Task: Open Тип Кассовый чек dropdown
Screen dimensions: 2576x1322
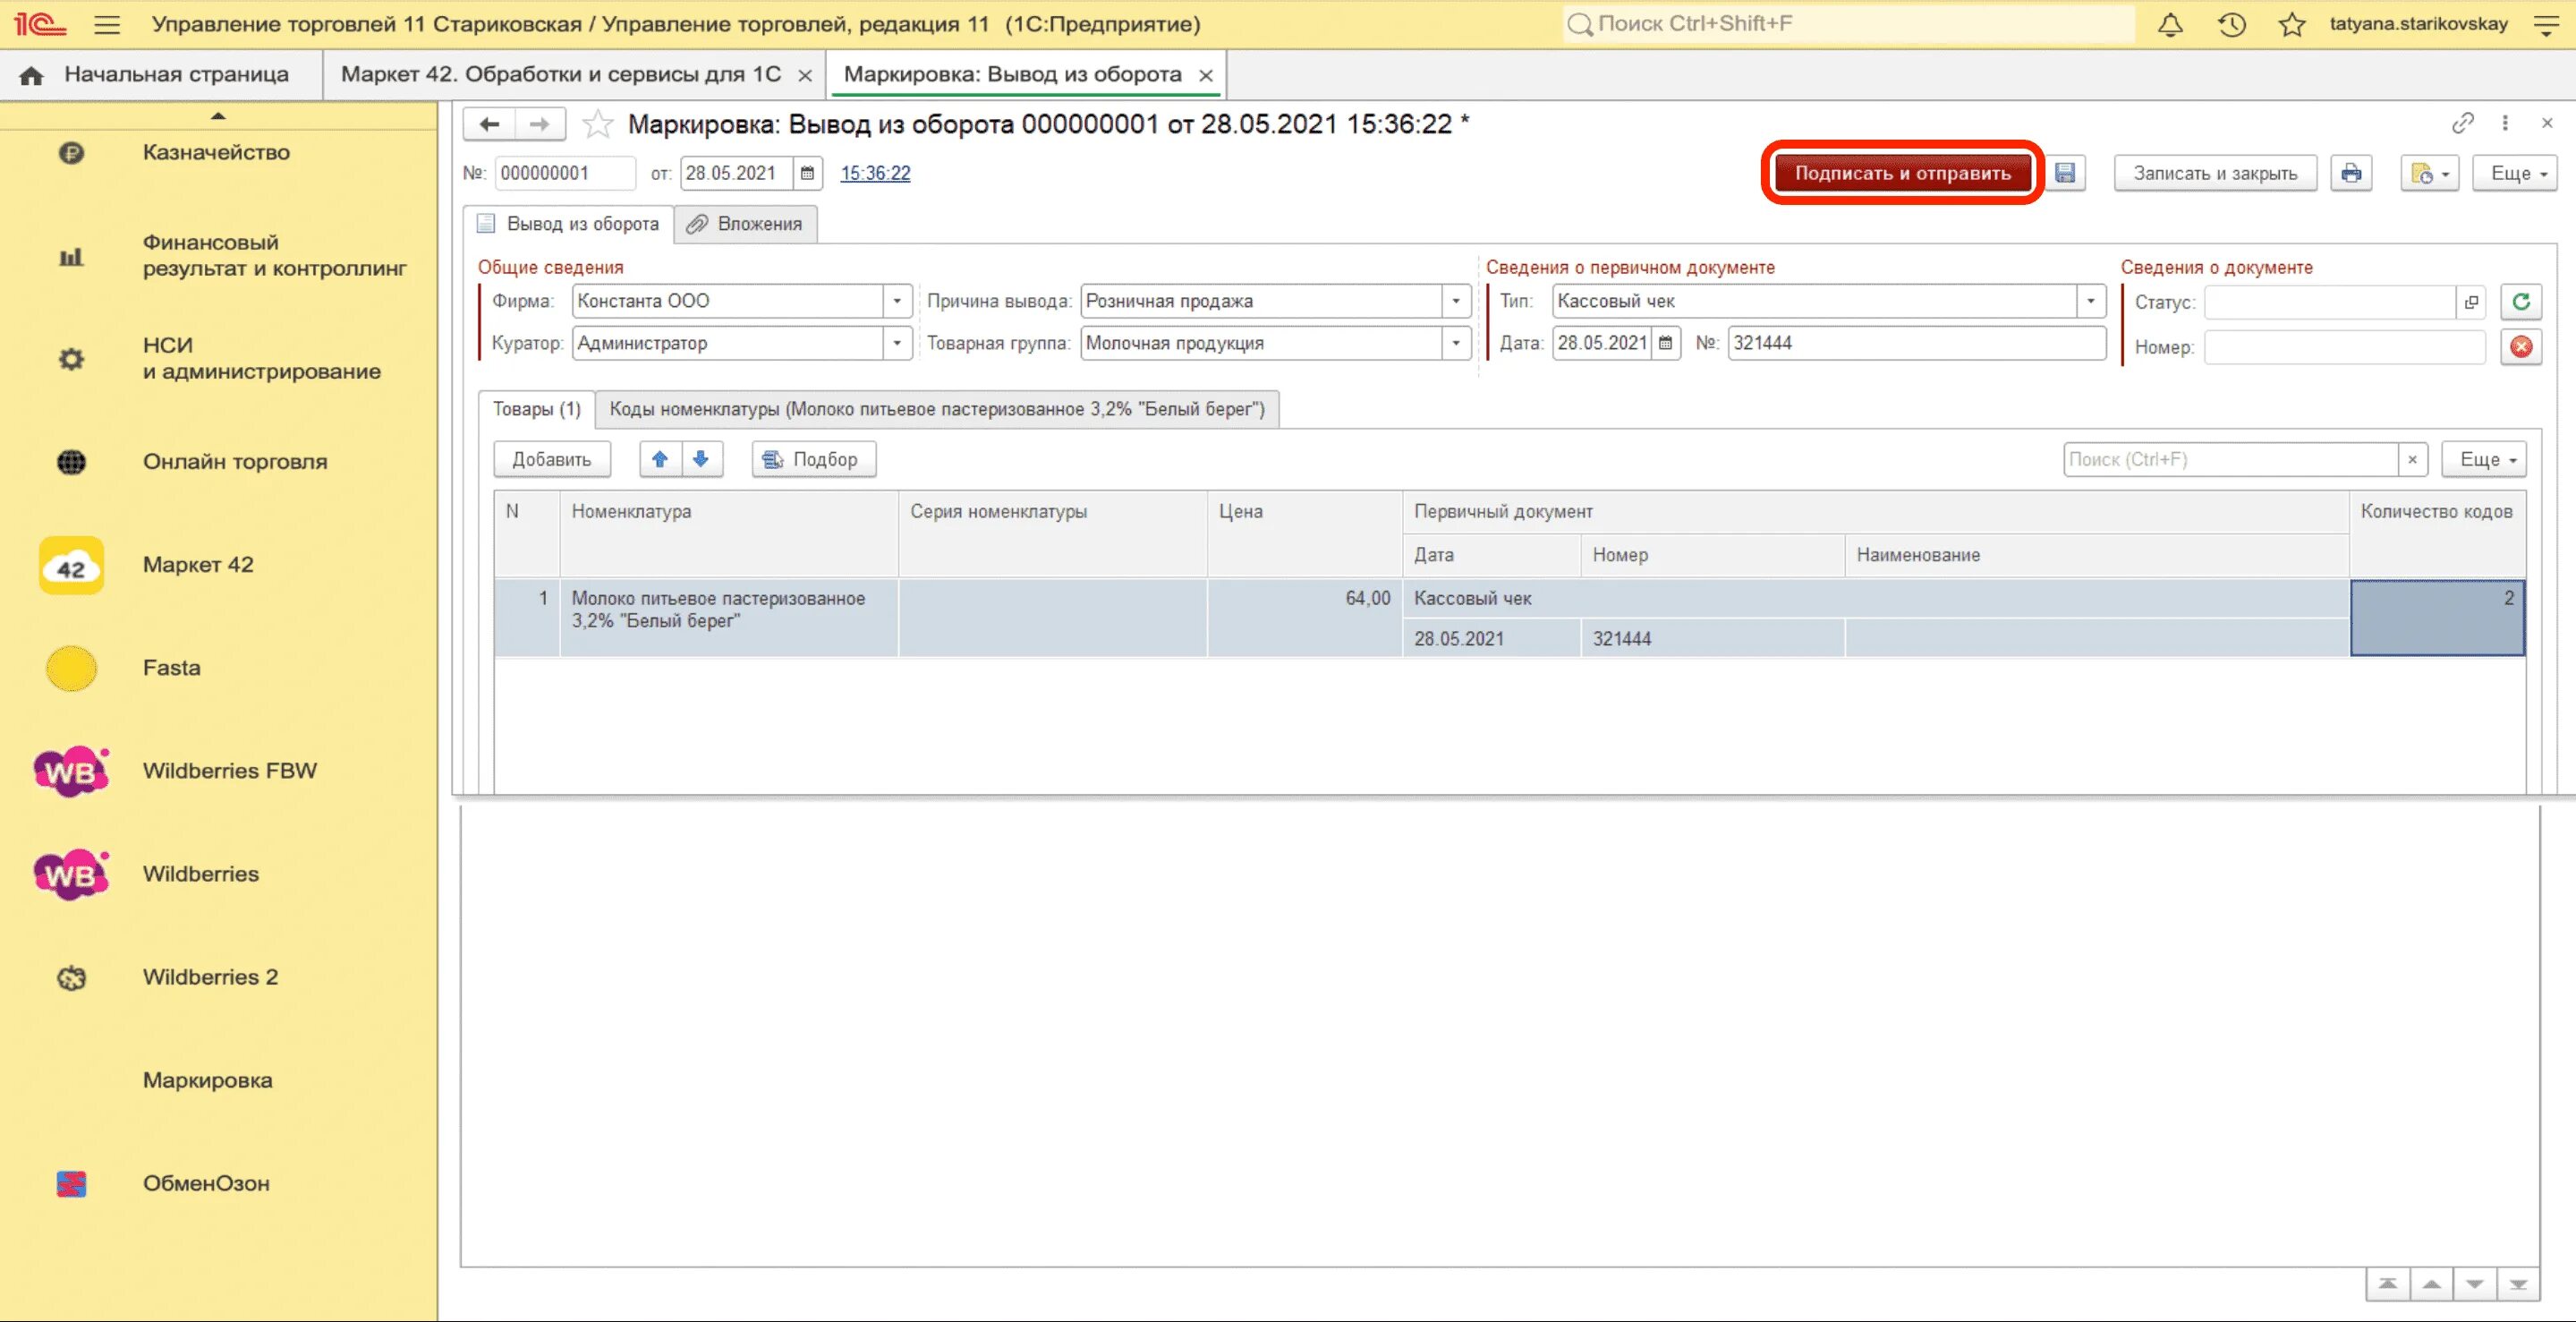Action: 2091,301
